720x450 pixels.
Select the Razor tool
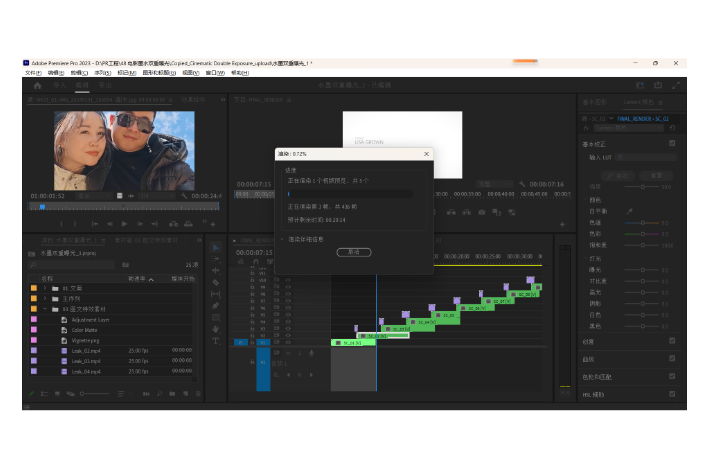coord(215,282)
